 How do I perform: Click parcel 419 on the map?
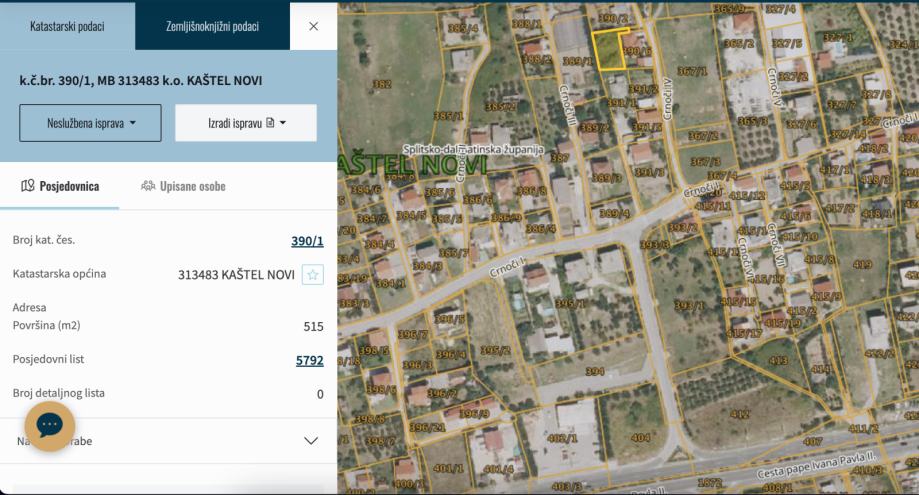point(862,265)
